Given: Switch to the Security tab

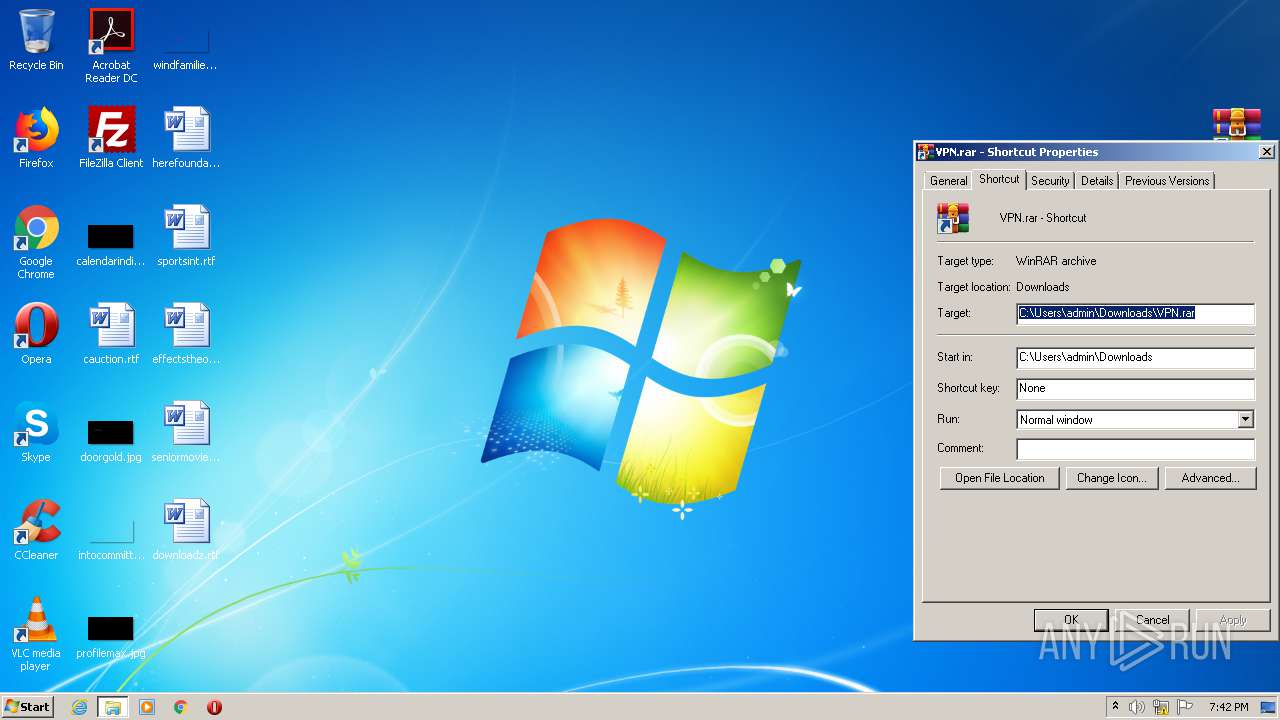Looking at the screenshot, I should click(x=1050, y=181).
